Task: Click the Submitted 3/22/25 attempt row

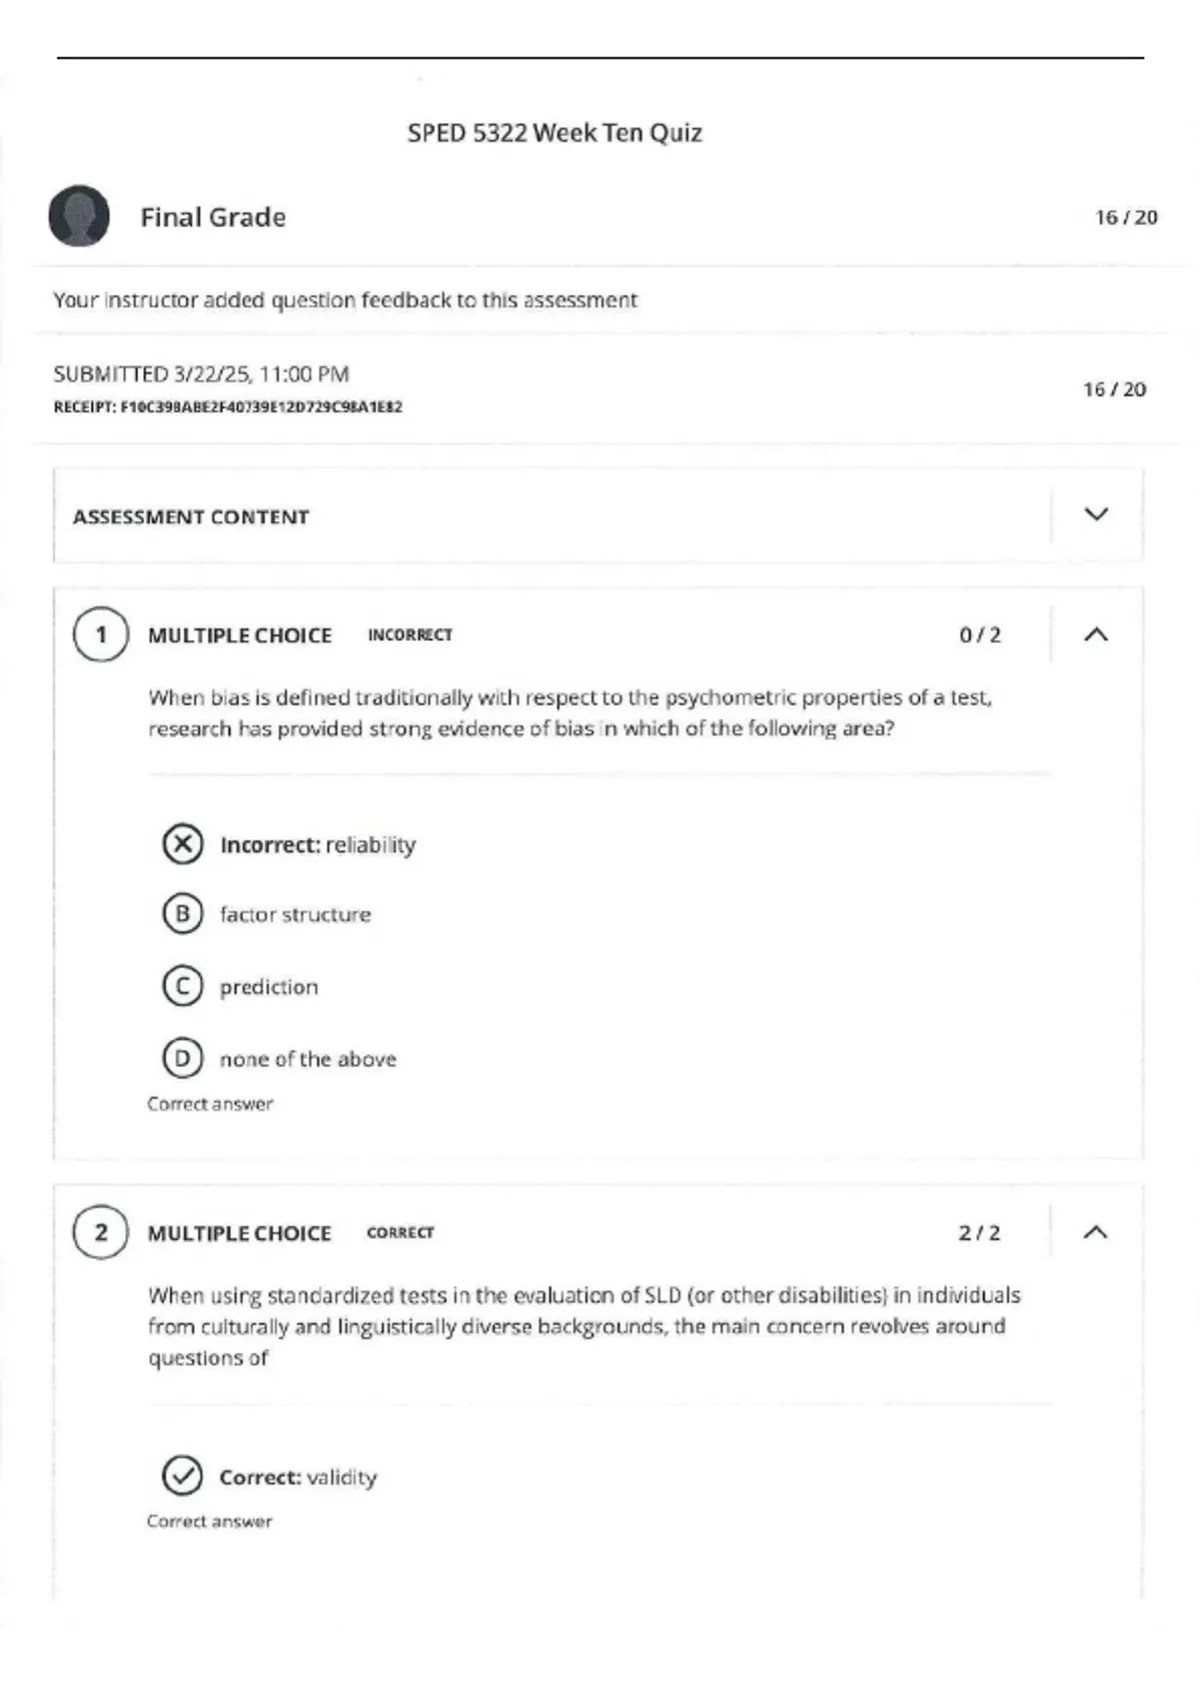Action: 598,389
